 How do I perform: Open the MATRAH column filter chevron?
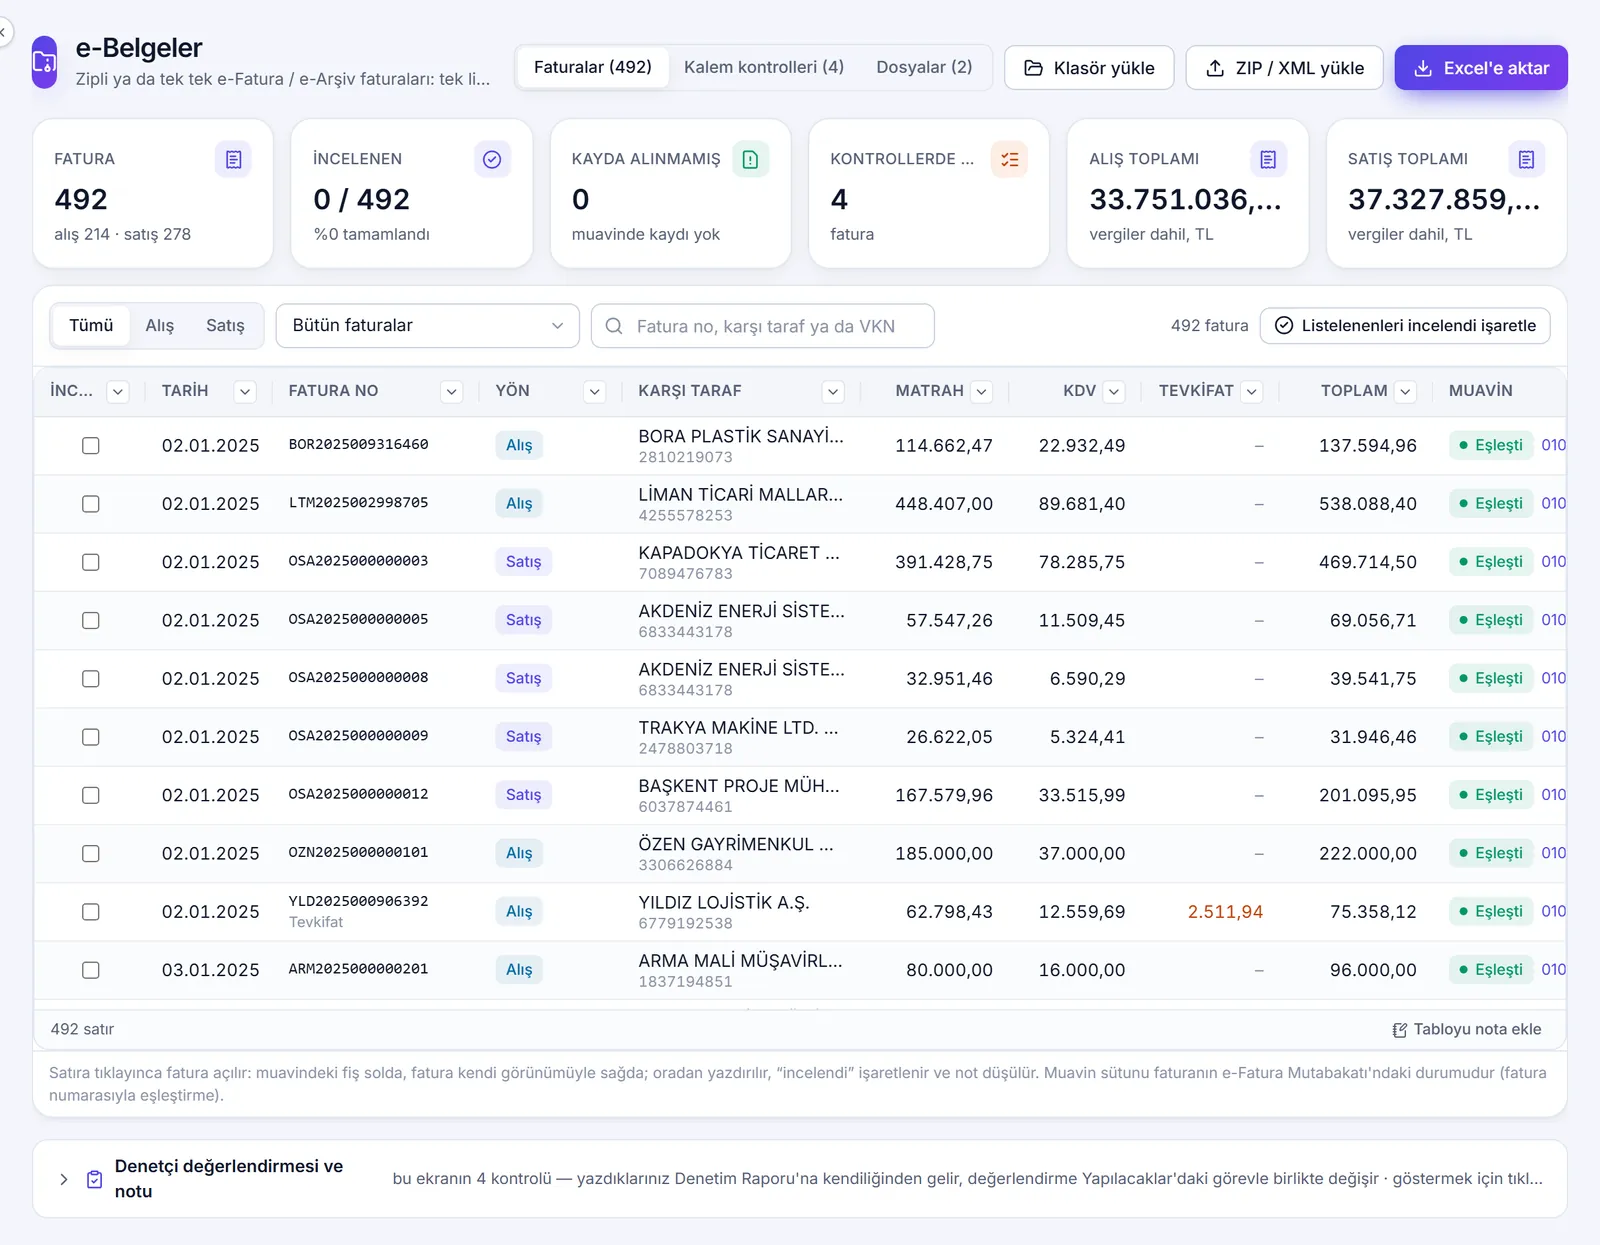coord(982,392)
